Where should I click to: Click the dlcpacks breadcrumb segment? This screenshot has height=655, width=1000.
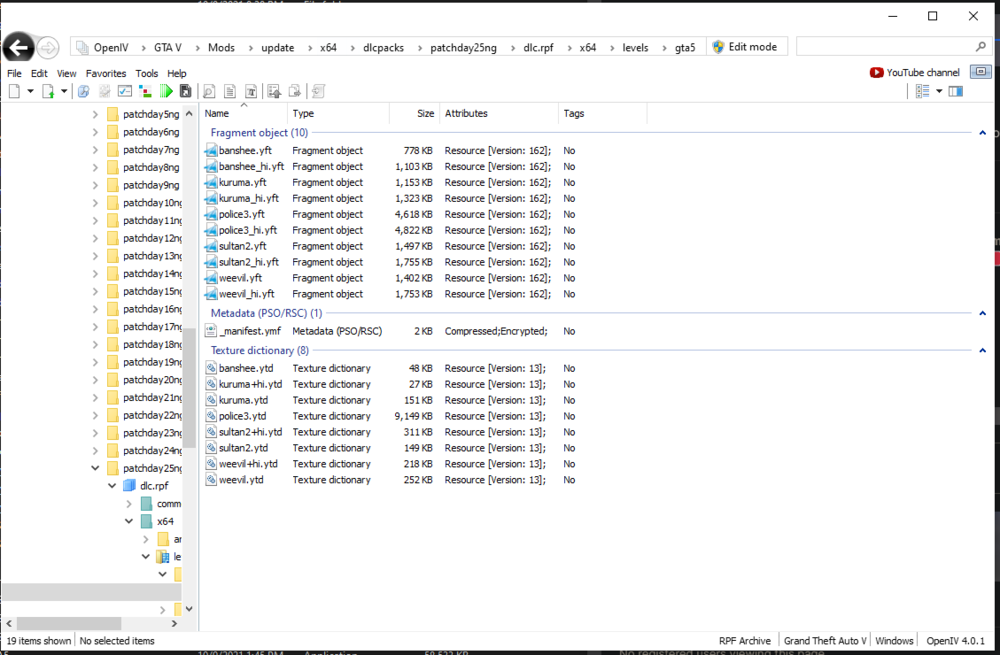[383, 47]
